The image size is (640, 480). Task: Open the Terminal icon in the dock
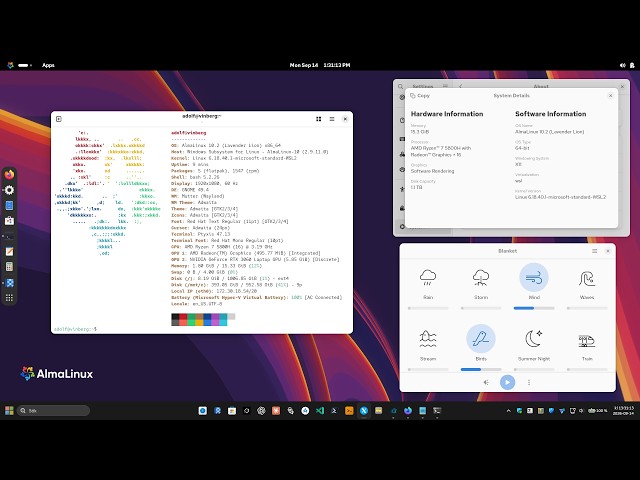click(9, 236)
